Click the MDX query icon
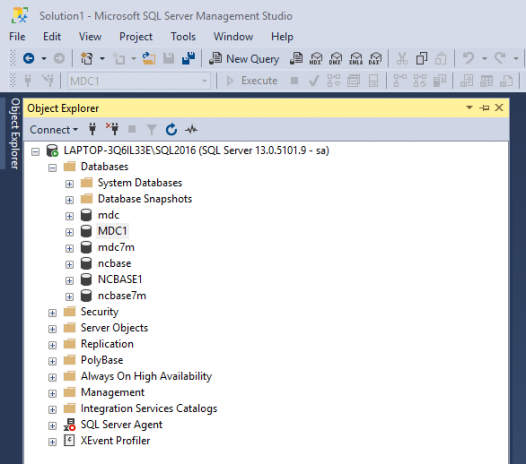 [316, 59]
